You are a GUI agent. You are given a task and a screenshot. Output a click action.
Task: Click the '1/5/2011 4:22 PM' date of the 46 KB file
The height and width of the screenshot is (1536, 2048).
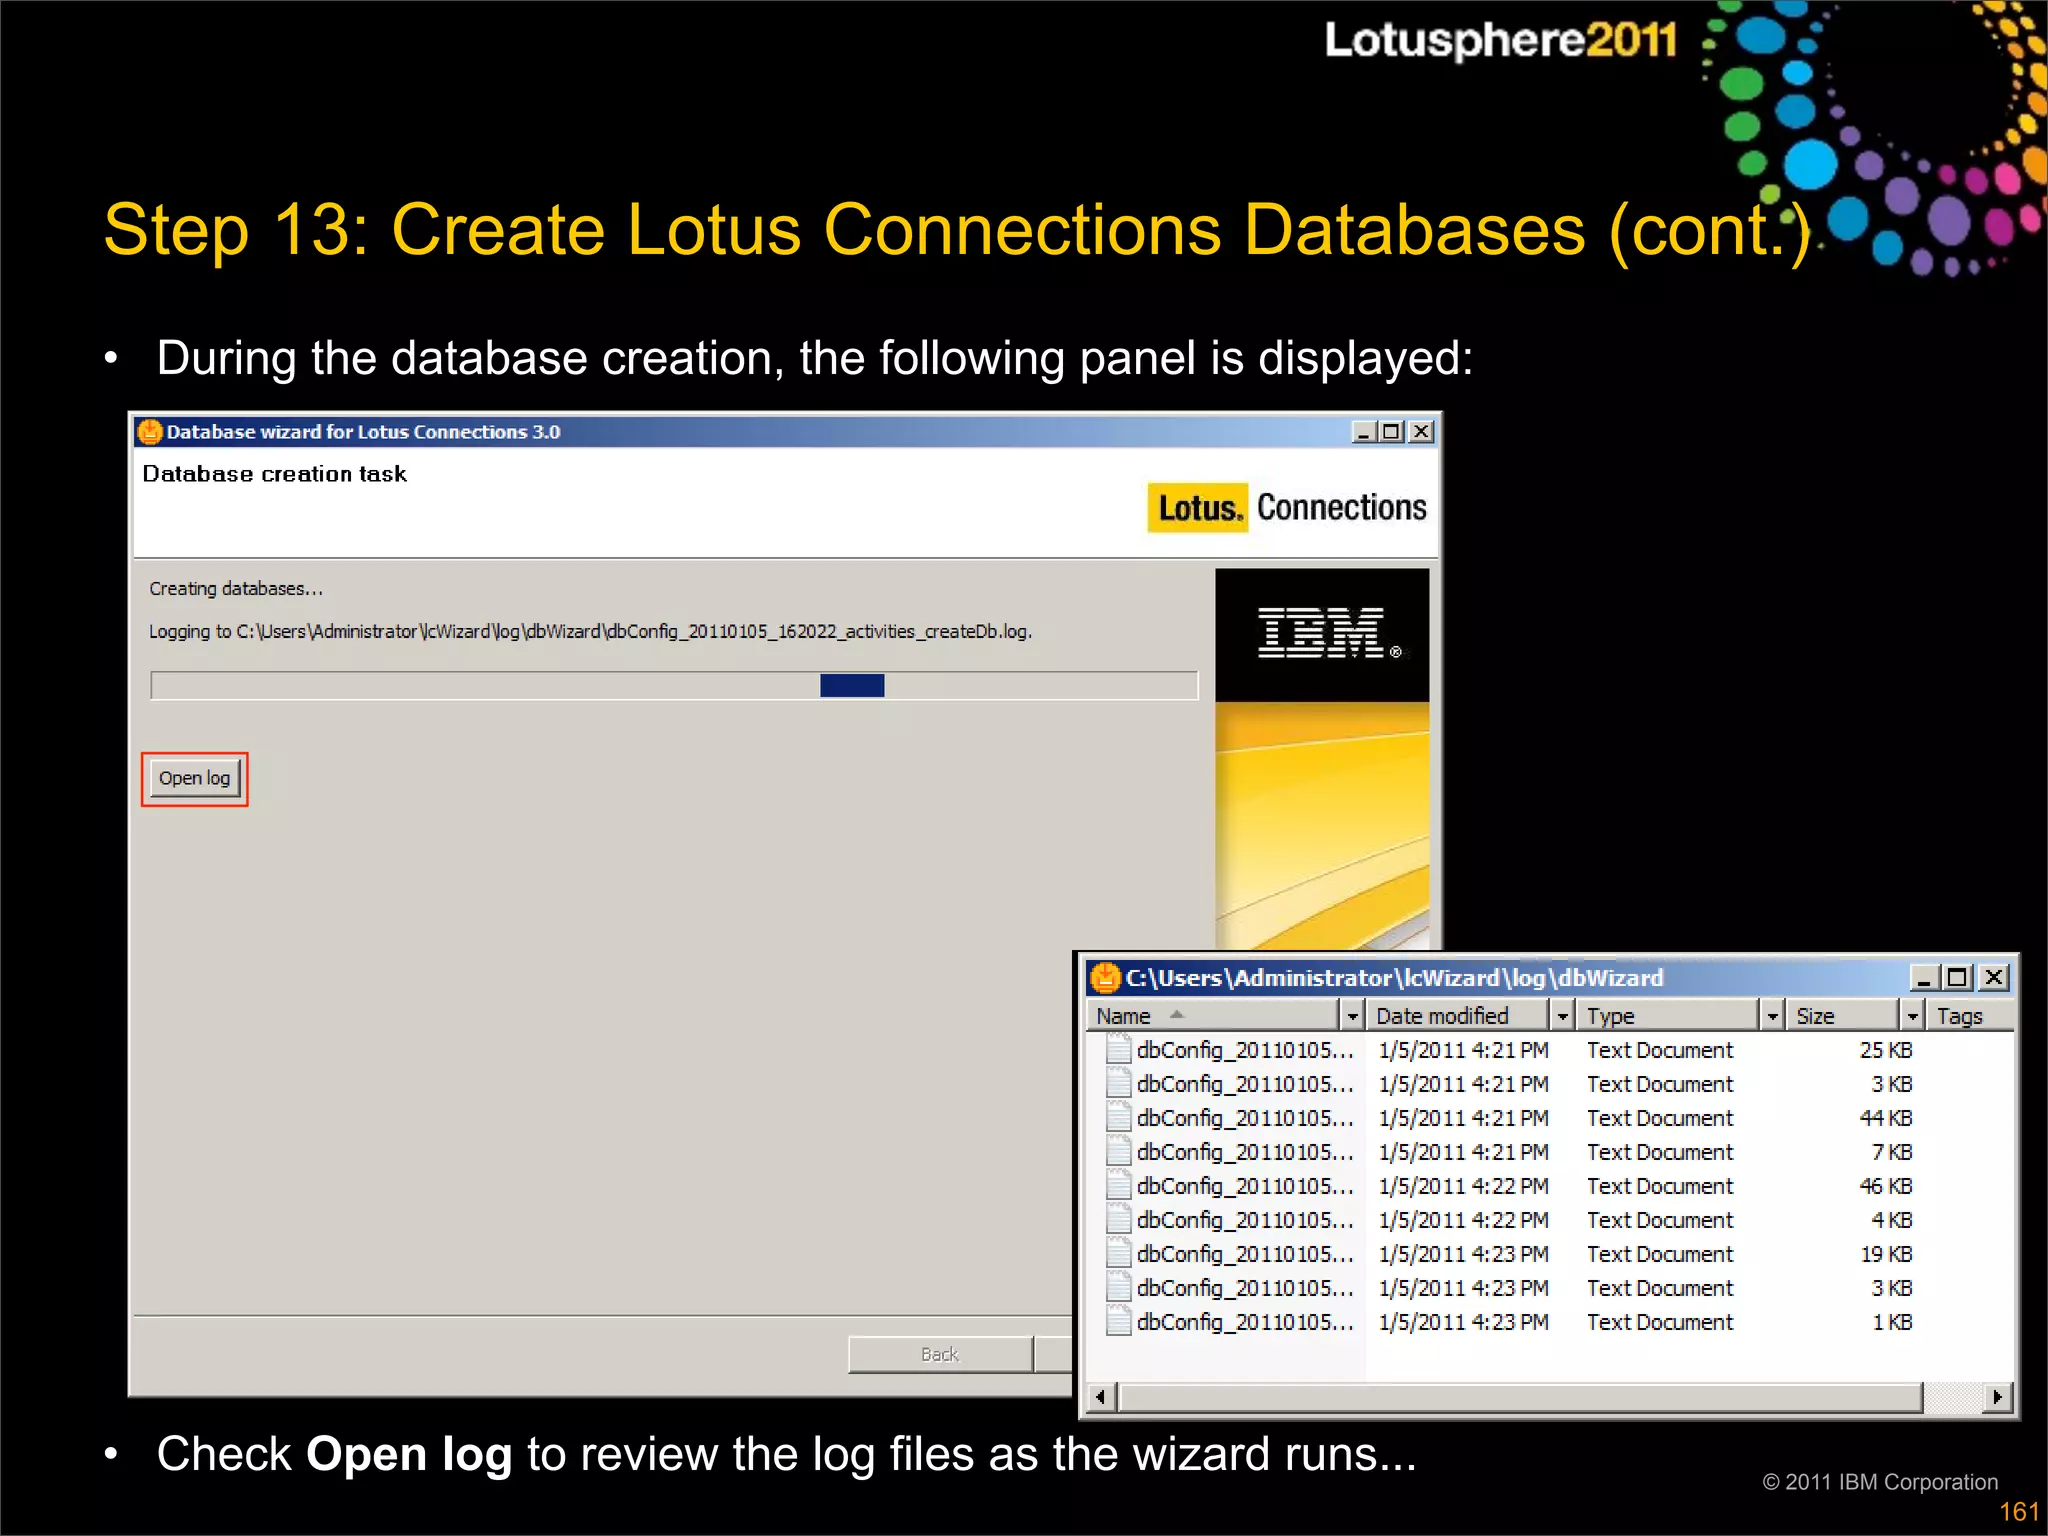pyautogui.click(x=1464, y=1186)
